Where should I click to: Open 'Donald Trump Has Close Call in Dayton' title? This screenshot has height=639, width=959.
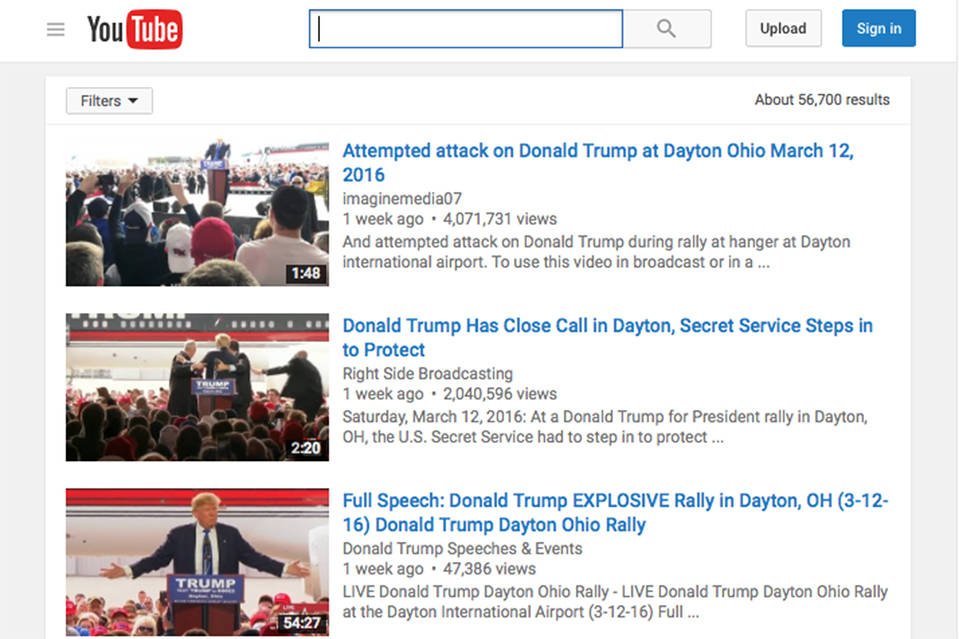click(x=607, y=338)
